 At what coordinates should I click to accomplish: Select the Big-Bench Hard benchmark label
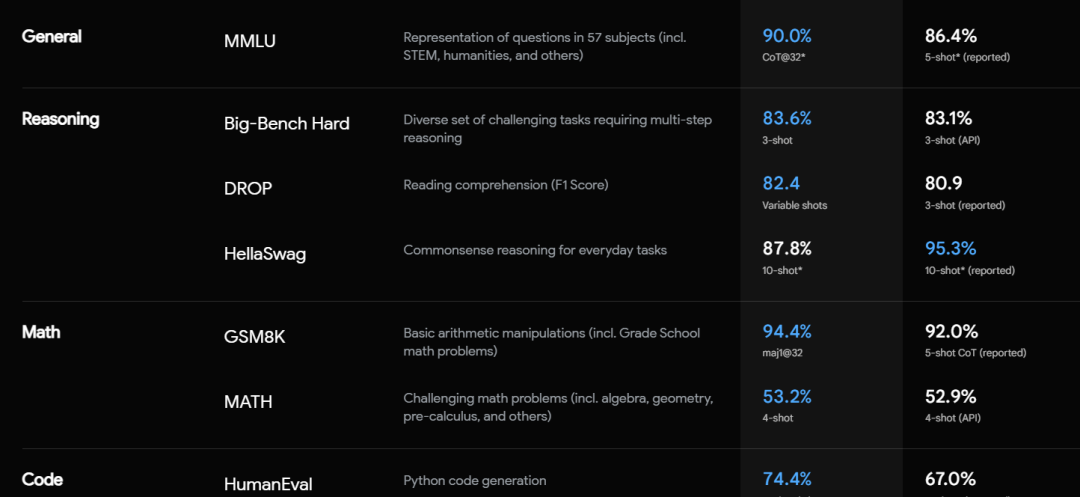[286, 124]
